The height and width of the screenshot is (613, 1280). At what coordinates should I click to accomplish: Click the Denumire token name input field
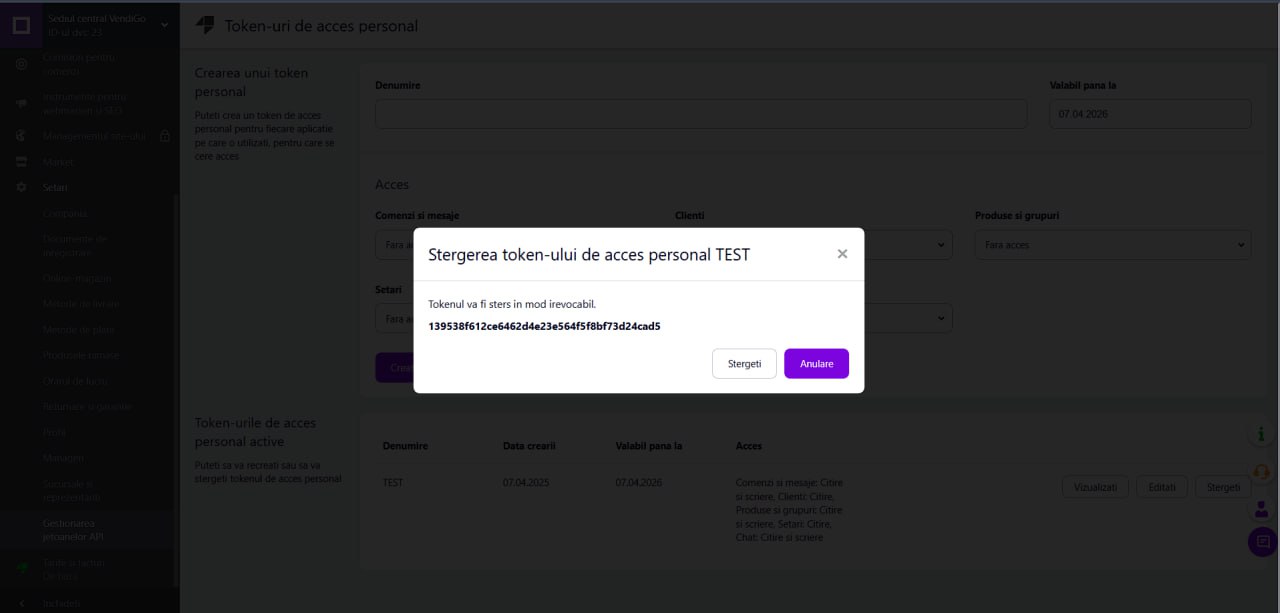(x=701, y=114)
